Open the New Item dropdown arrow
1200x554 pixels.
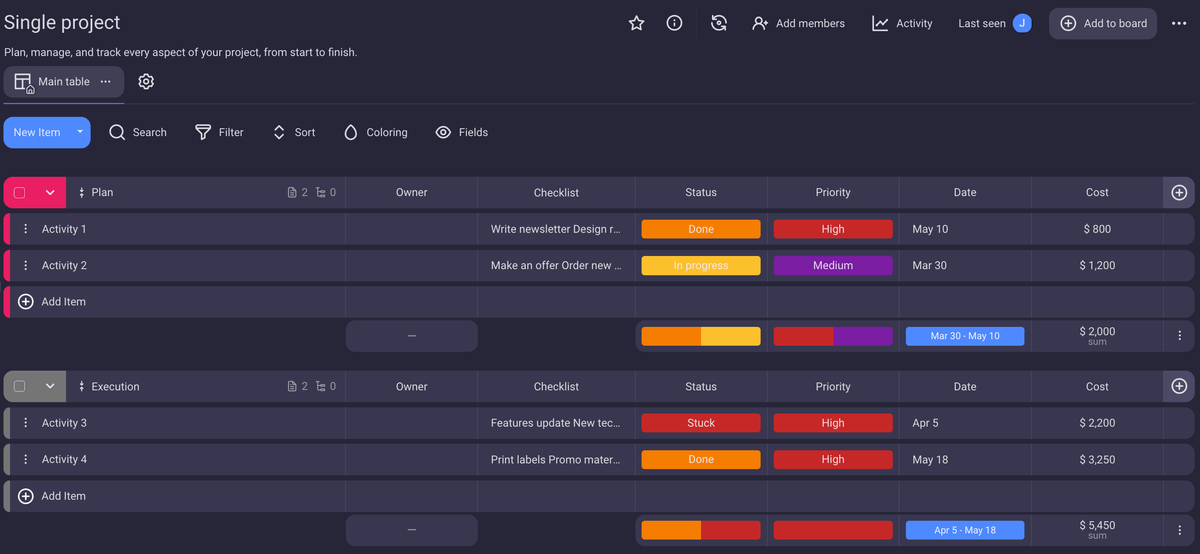pyautogui.click(x=80, y=132)
